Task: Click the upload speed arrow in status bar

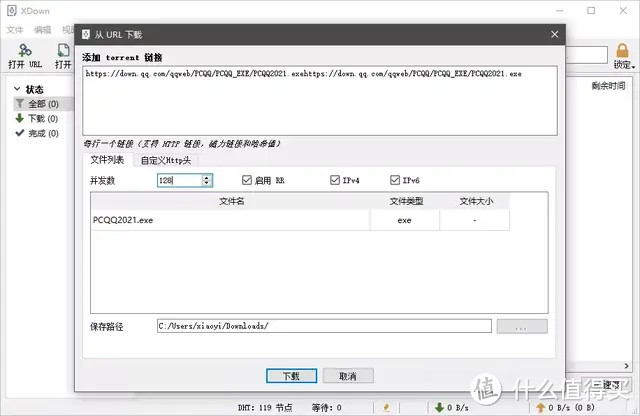Action: click(541, 407)
